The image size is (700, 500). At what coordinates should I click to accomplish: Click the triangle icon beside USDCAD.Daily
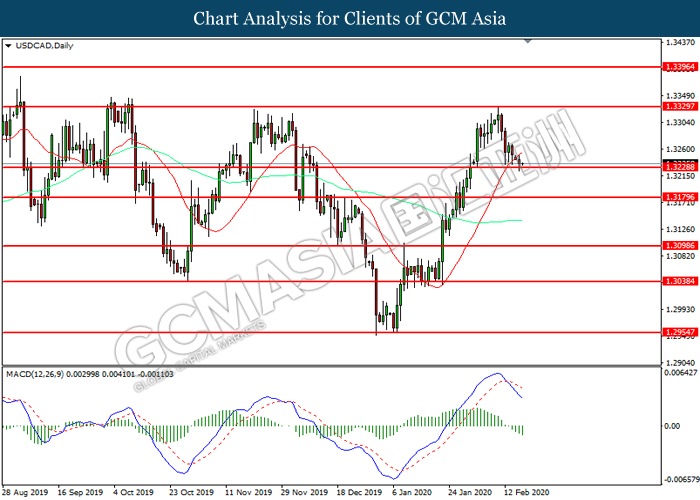point(9,46)
